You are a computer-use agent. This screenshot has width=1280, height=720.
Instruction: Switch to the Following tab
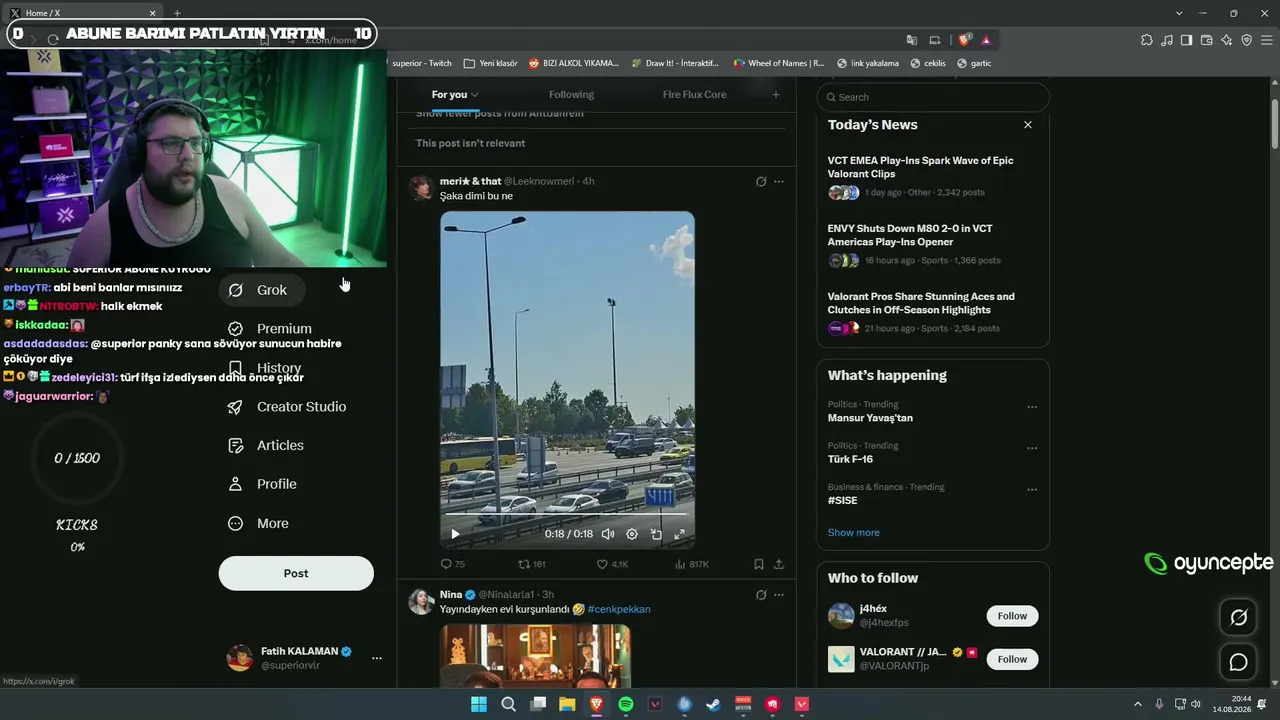click(571, 95)
